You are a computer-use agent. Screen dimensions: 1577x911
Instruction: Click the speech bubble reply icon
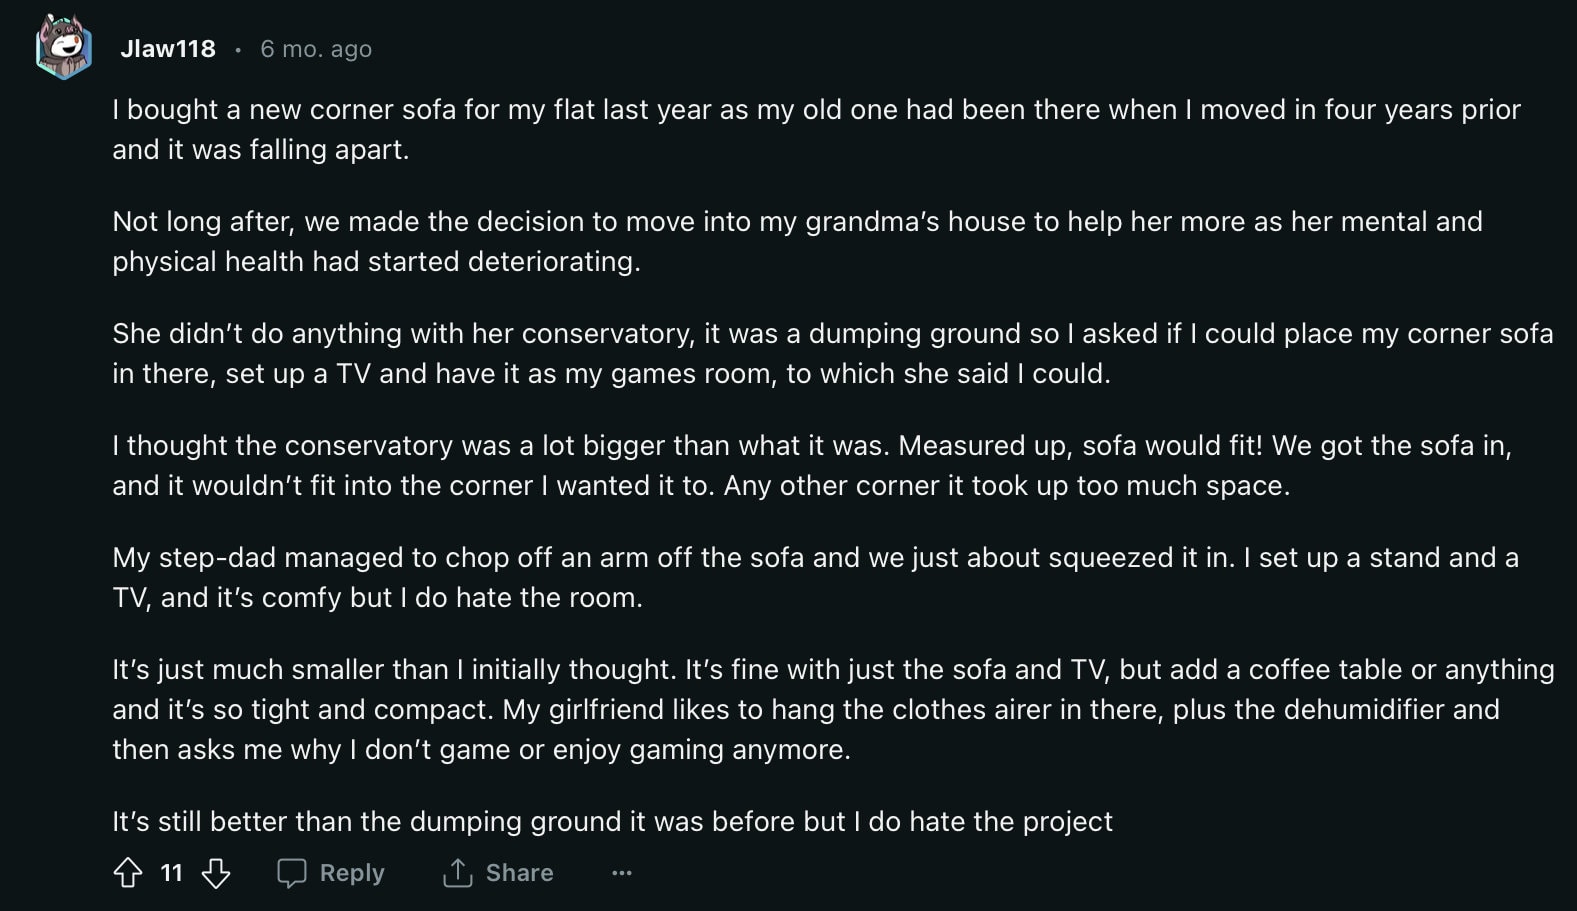(291, 873)
